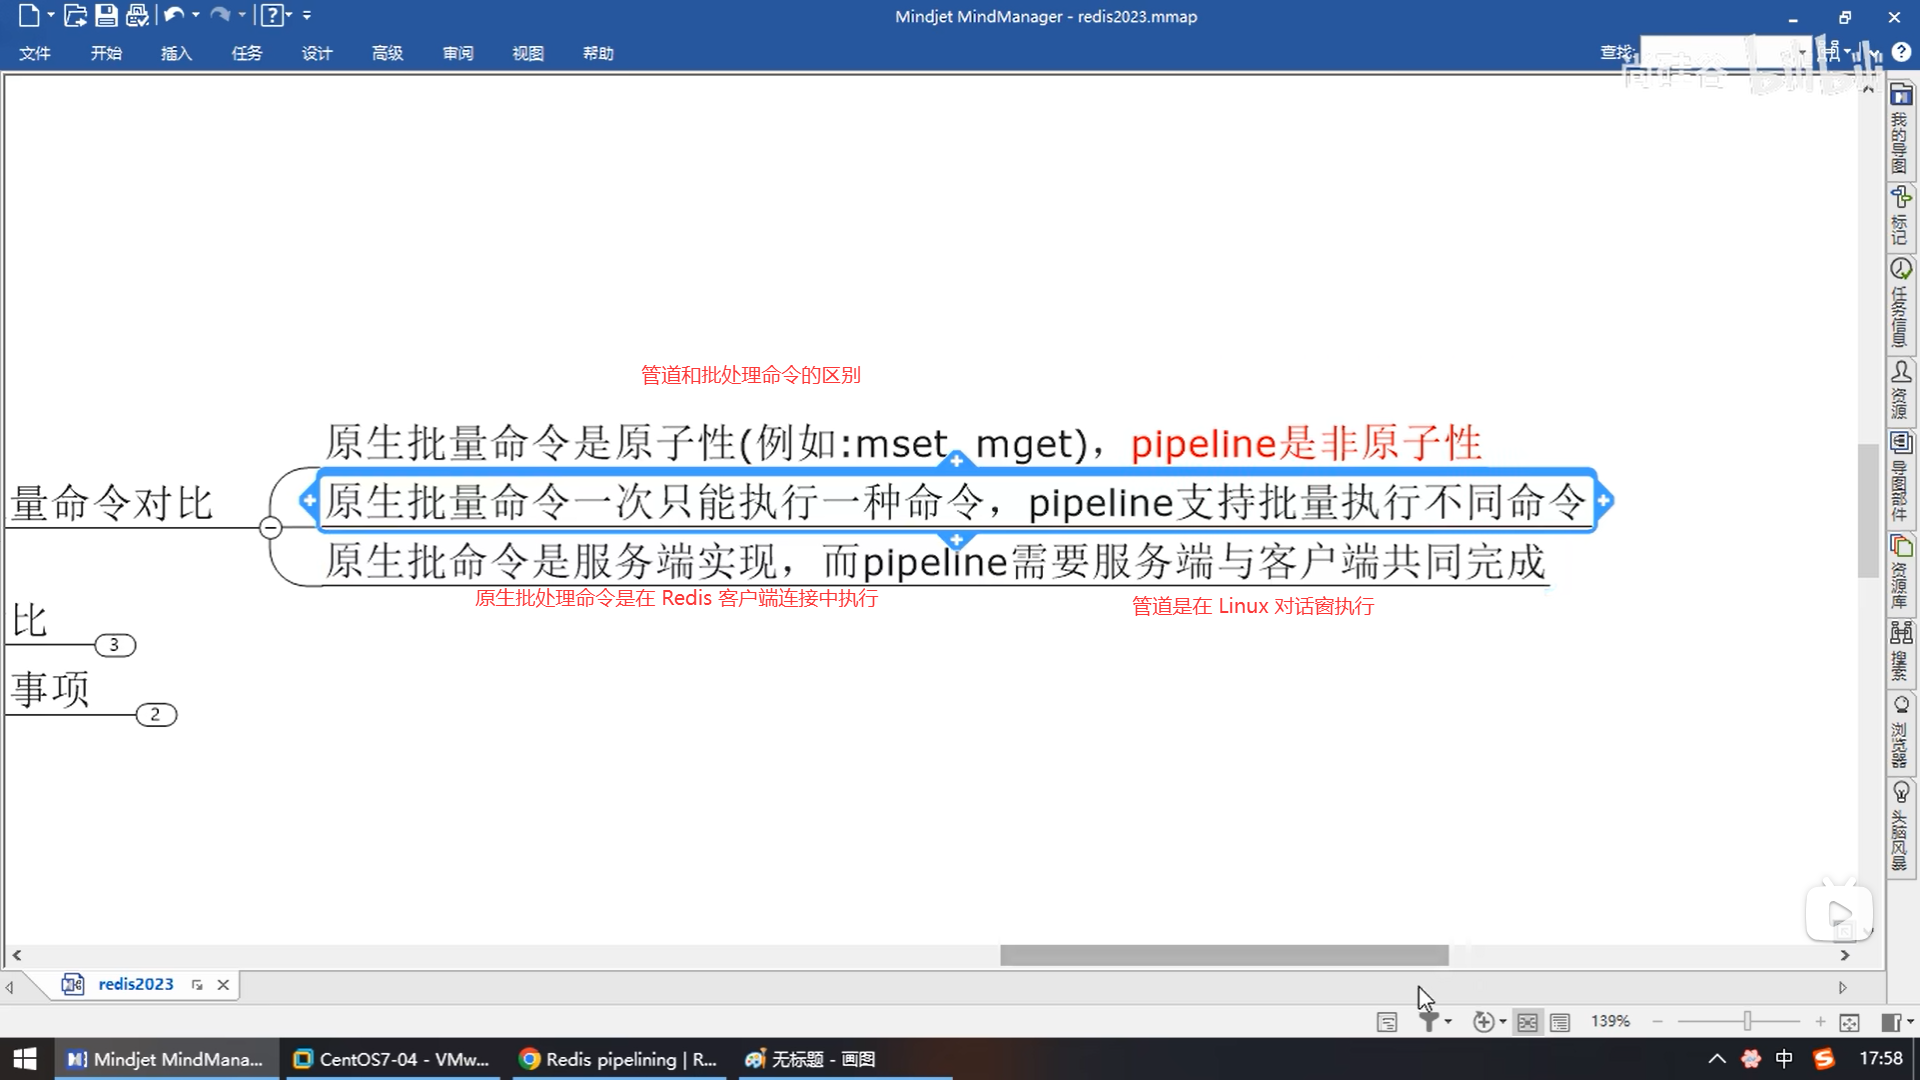Open the 视图 ribbon tab

[x=528, y=53]
